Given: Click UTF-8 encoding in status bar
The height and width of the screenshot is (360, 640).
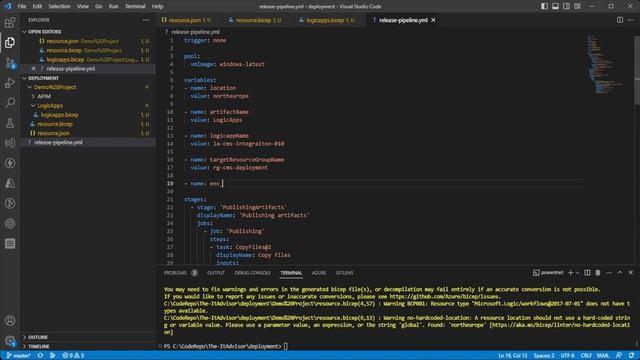Looking at the screenshot, I should [x=567, y=356].
